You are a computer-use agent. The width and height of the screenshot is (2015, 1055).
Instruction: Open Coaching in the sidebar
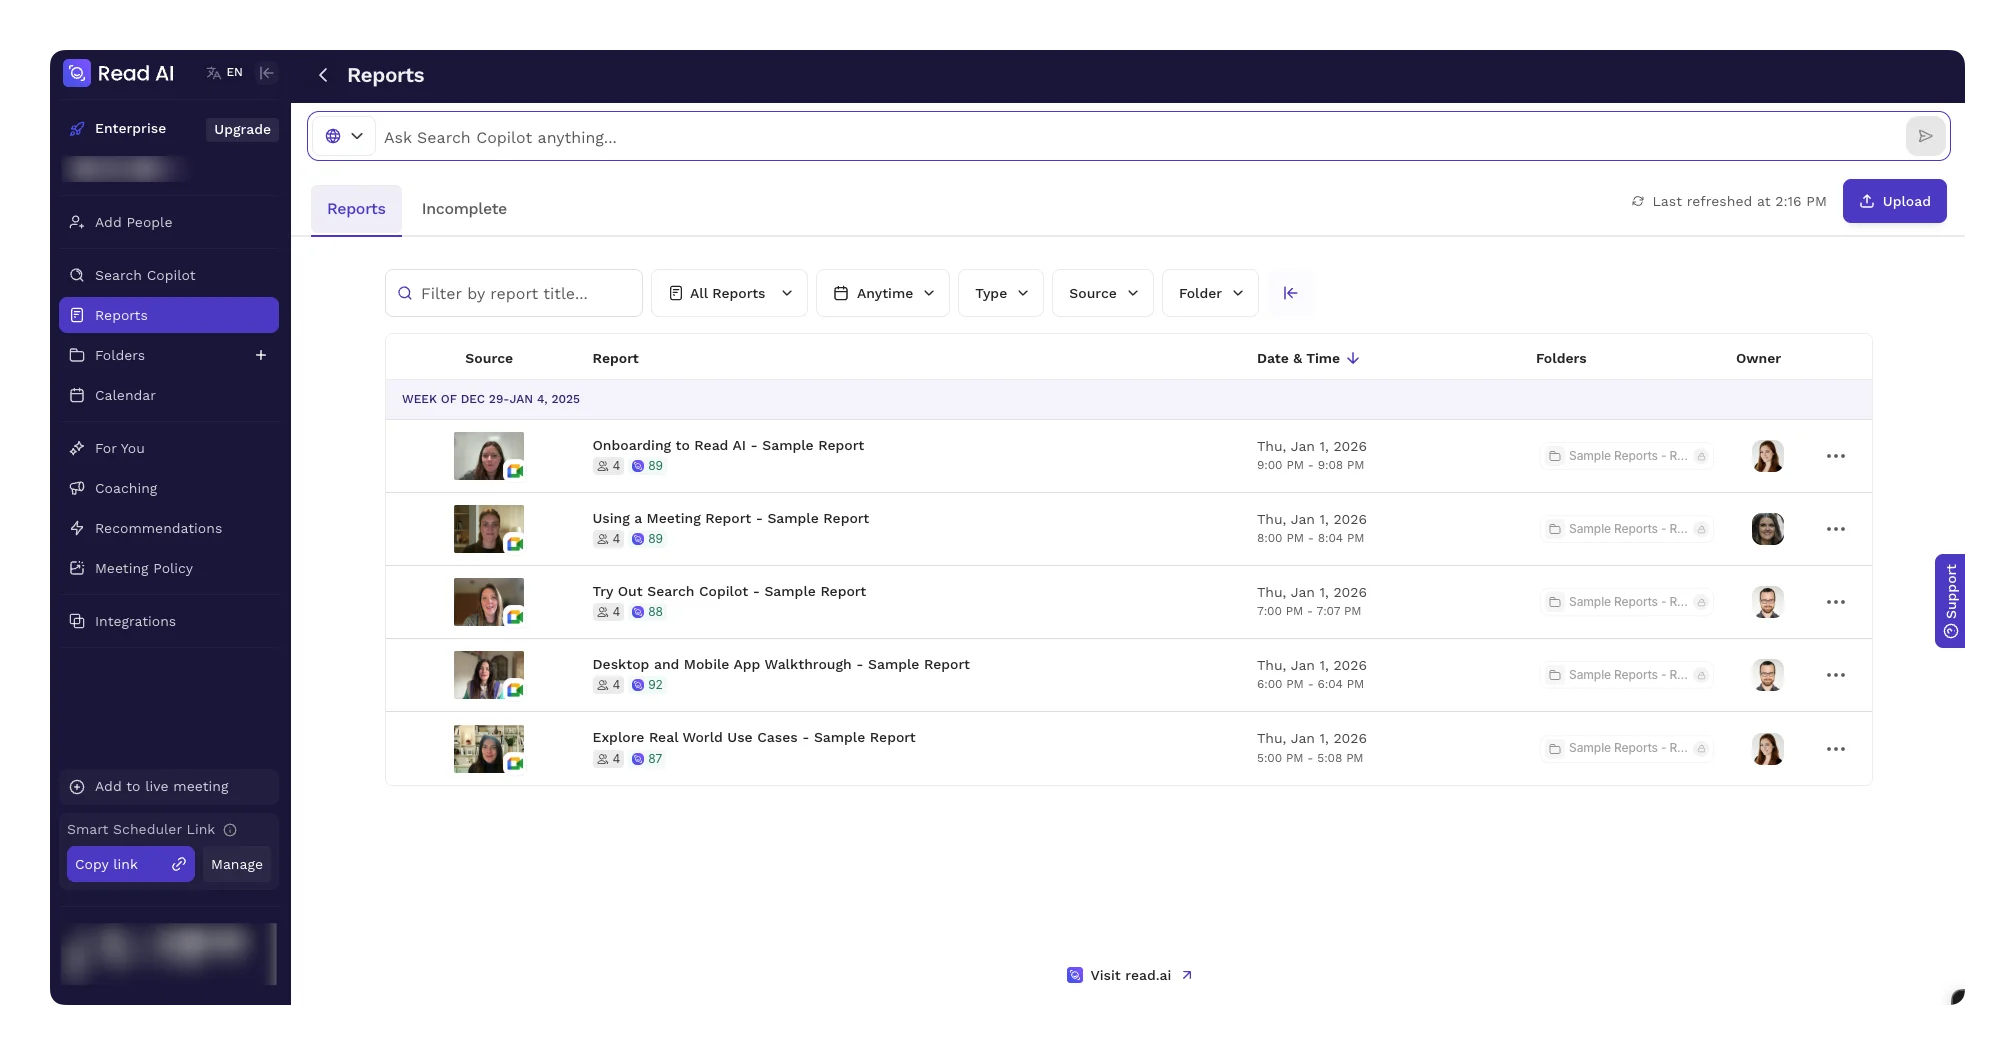[126, 488]
